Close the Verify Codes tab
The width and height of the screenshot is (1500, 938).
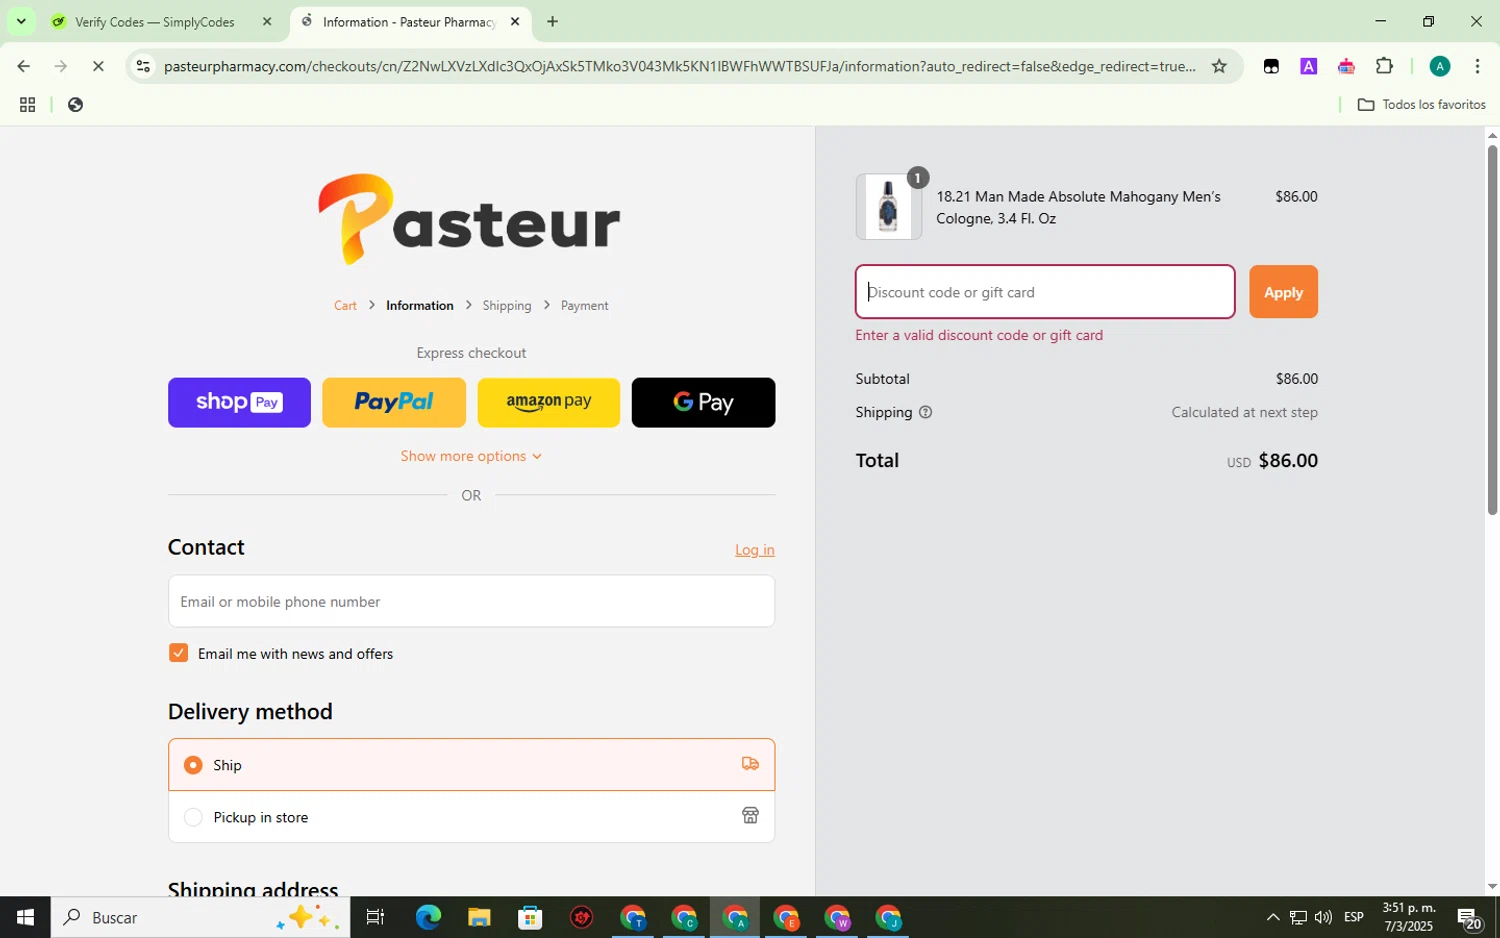click(267, 21)
